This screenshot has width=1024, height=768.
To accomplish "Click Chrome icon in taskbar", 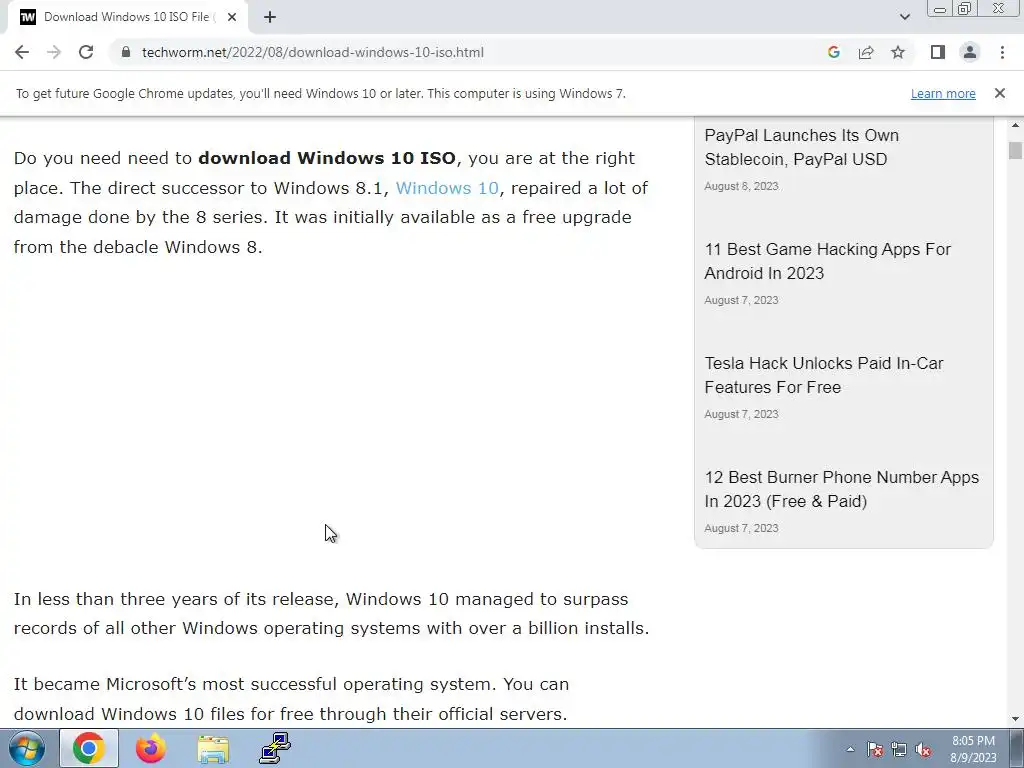I will point(89,748).
